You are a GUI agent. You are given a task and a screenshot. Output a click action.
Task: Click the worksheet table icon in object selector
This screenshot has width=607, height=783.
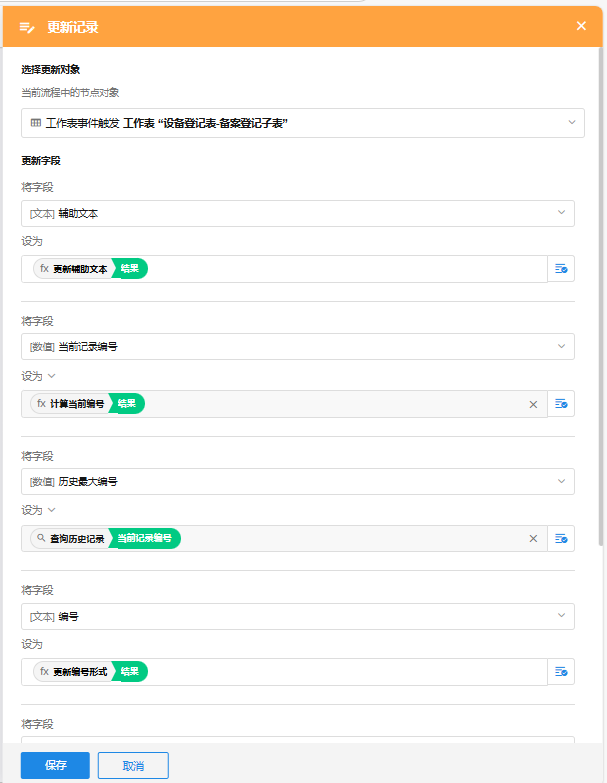tap(36, 123)
